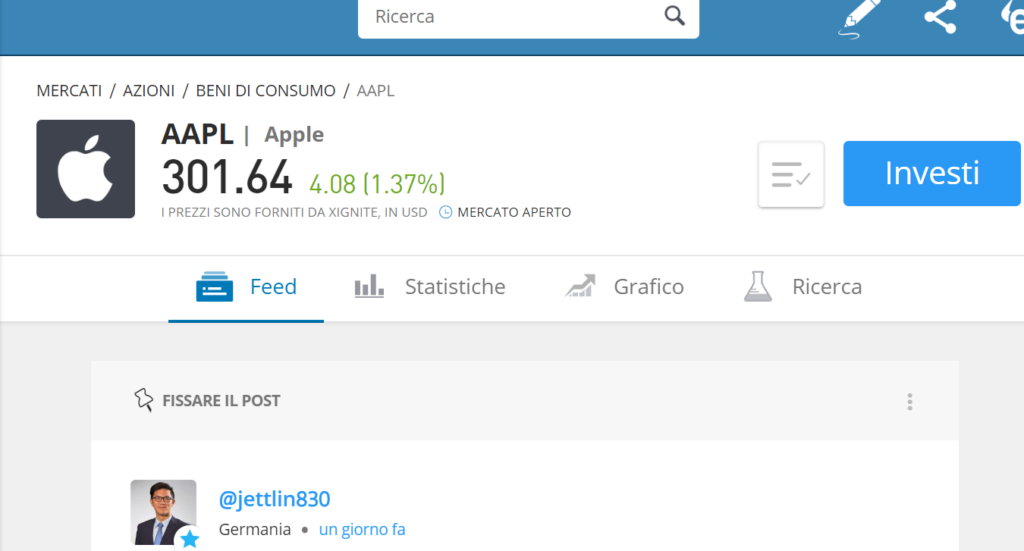
Task: Click the AAPL ticker heading
Action: (197, 134)
